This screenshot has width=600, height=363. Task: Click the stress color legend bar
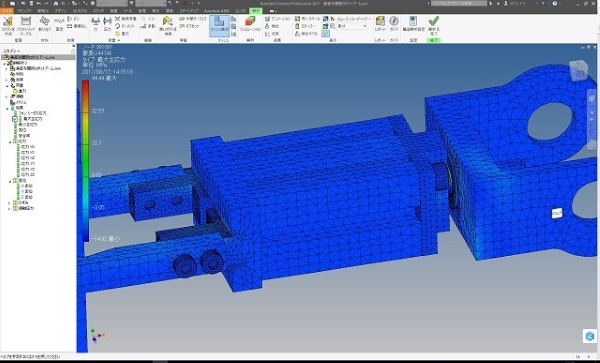click(85, 161)
